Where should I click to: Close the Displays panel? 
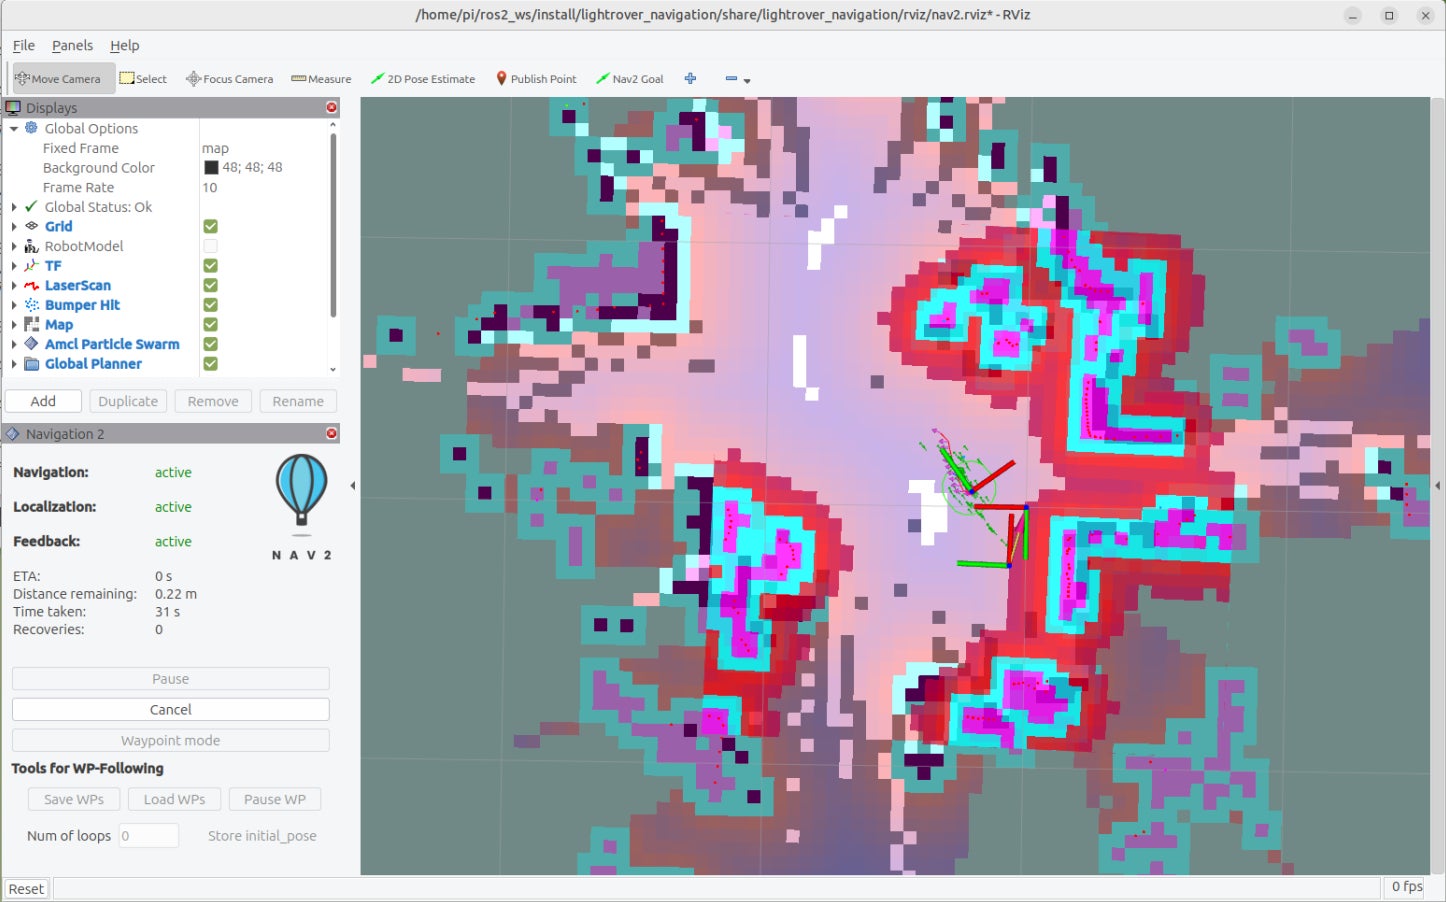pos(331,107)
